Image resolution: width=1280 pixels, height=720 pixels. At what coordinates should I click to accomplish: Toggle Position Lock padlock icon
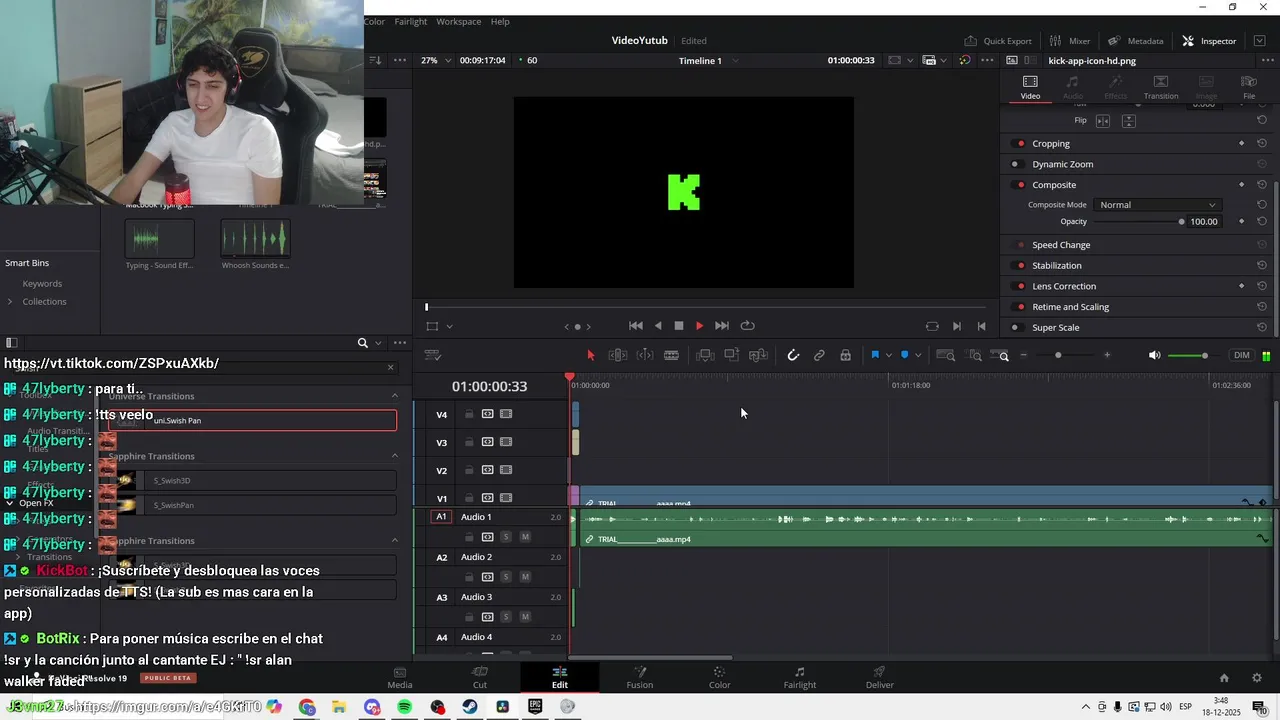(x=846, y=355)
